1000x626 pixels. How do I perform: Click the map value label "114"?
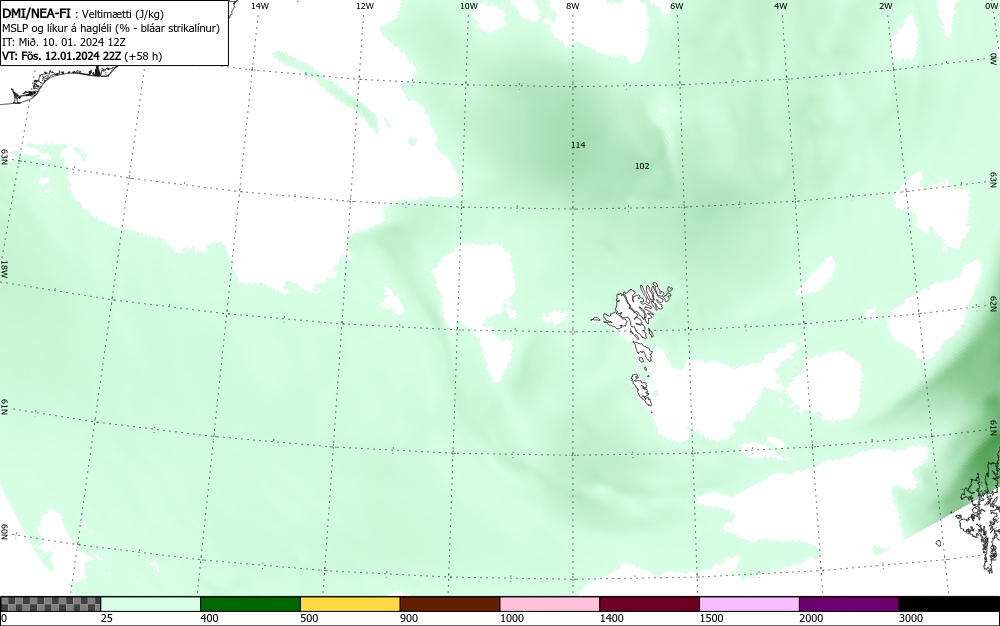click(x=578, y=145)
